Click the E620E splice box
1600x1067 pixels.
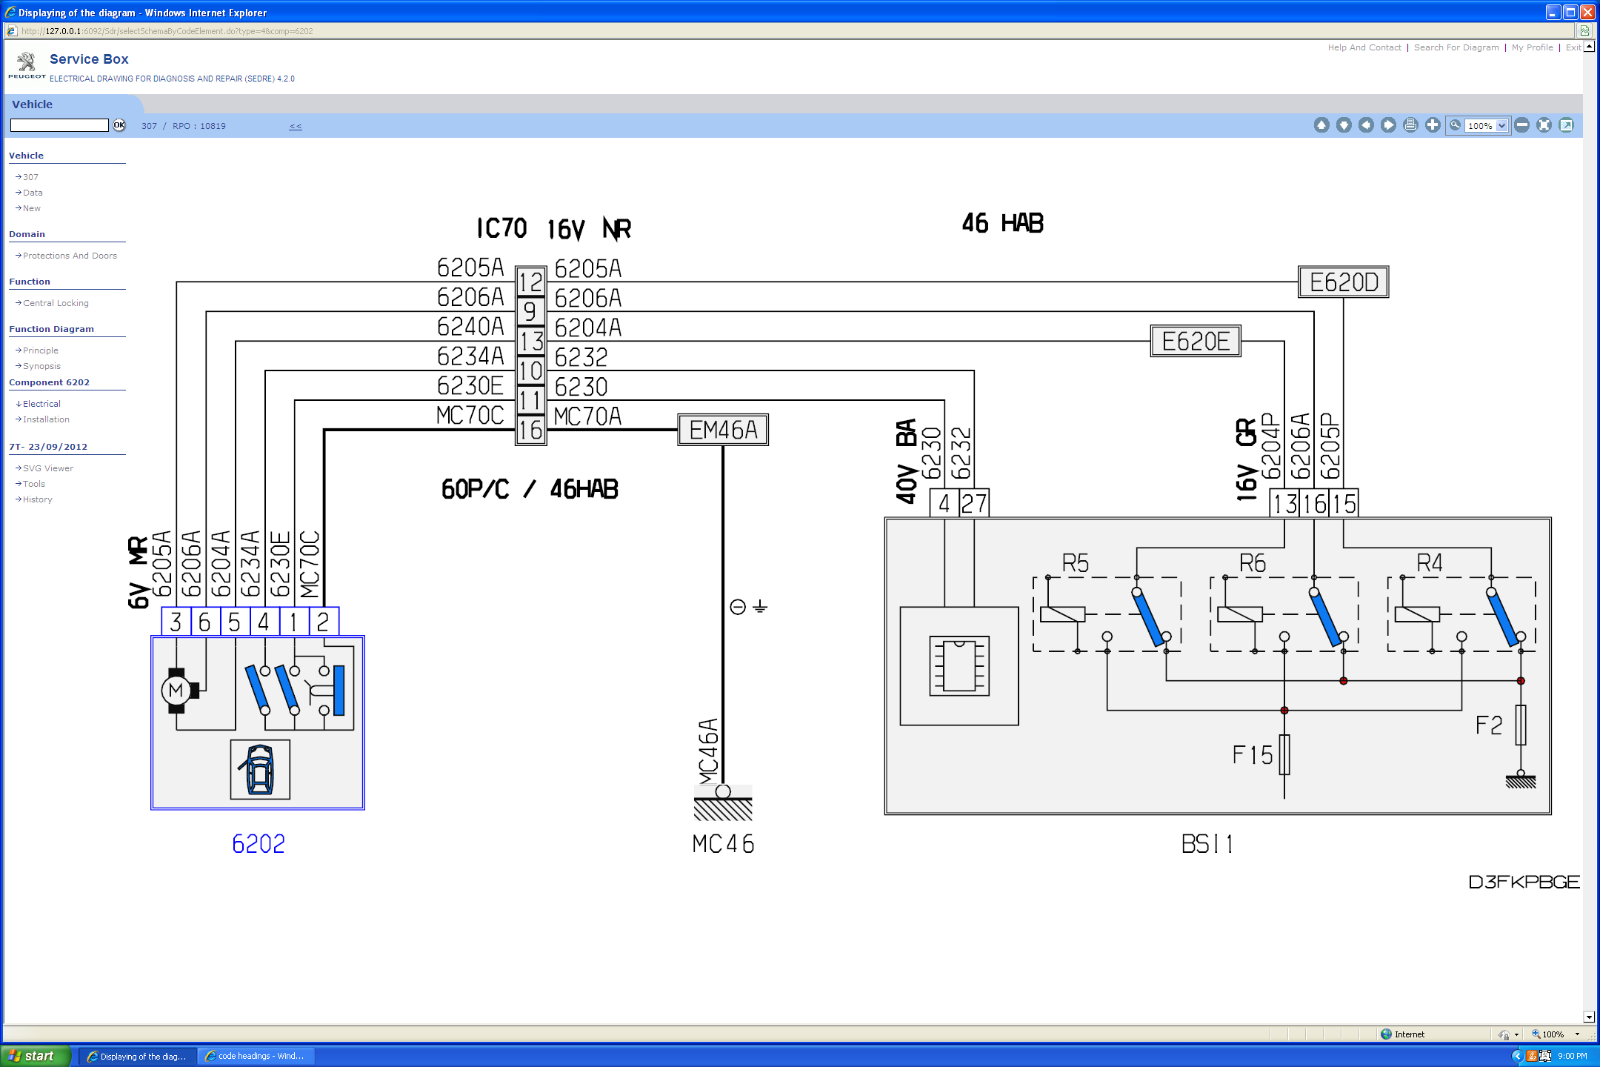click(1196, 341)
